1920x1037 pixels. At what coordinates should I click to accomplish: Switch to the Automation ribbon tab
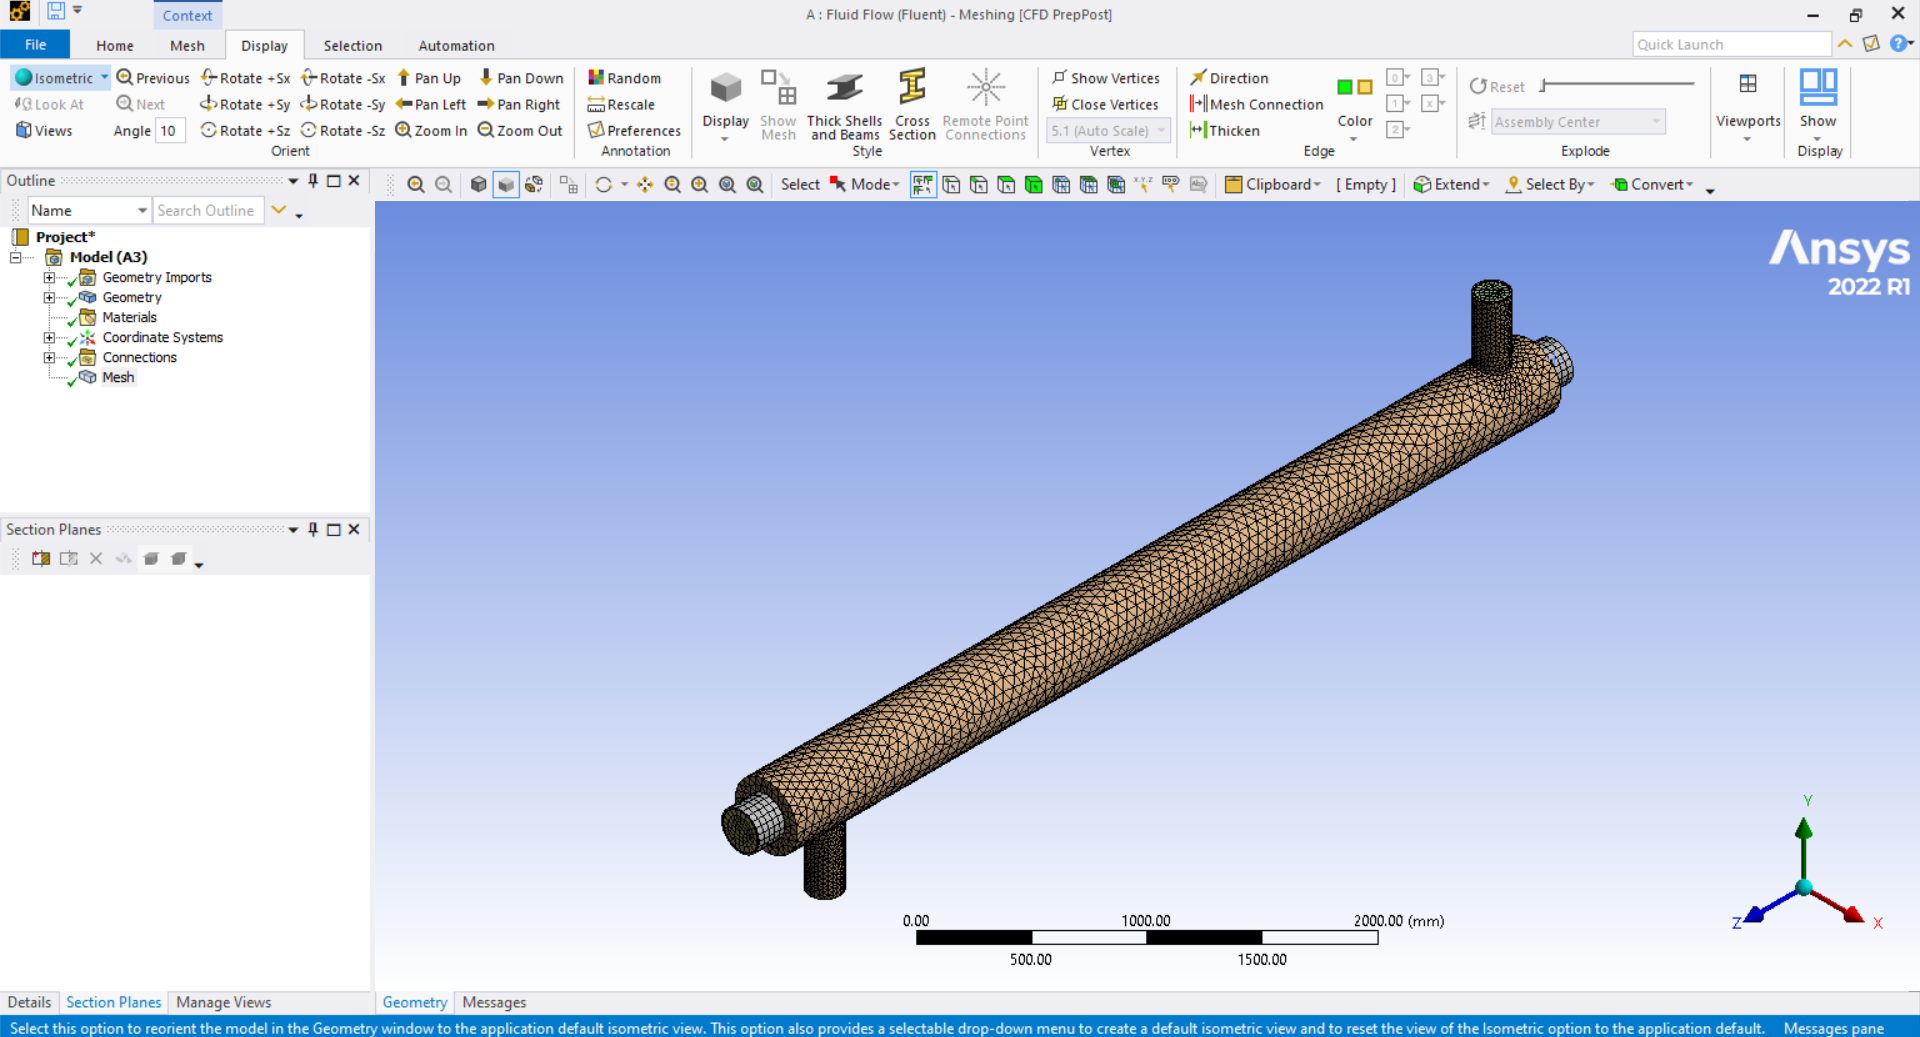456,45
